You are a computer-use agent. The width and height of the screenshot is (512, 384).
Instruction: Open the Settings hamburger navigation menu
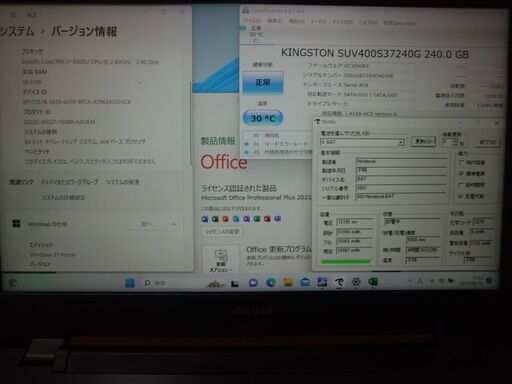13,14
